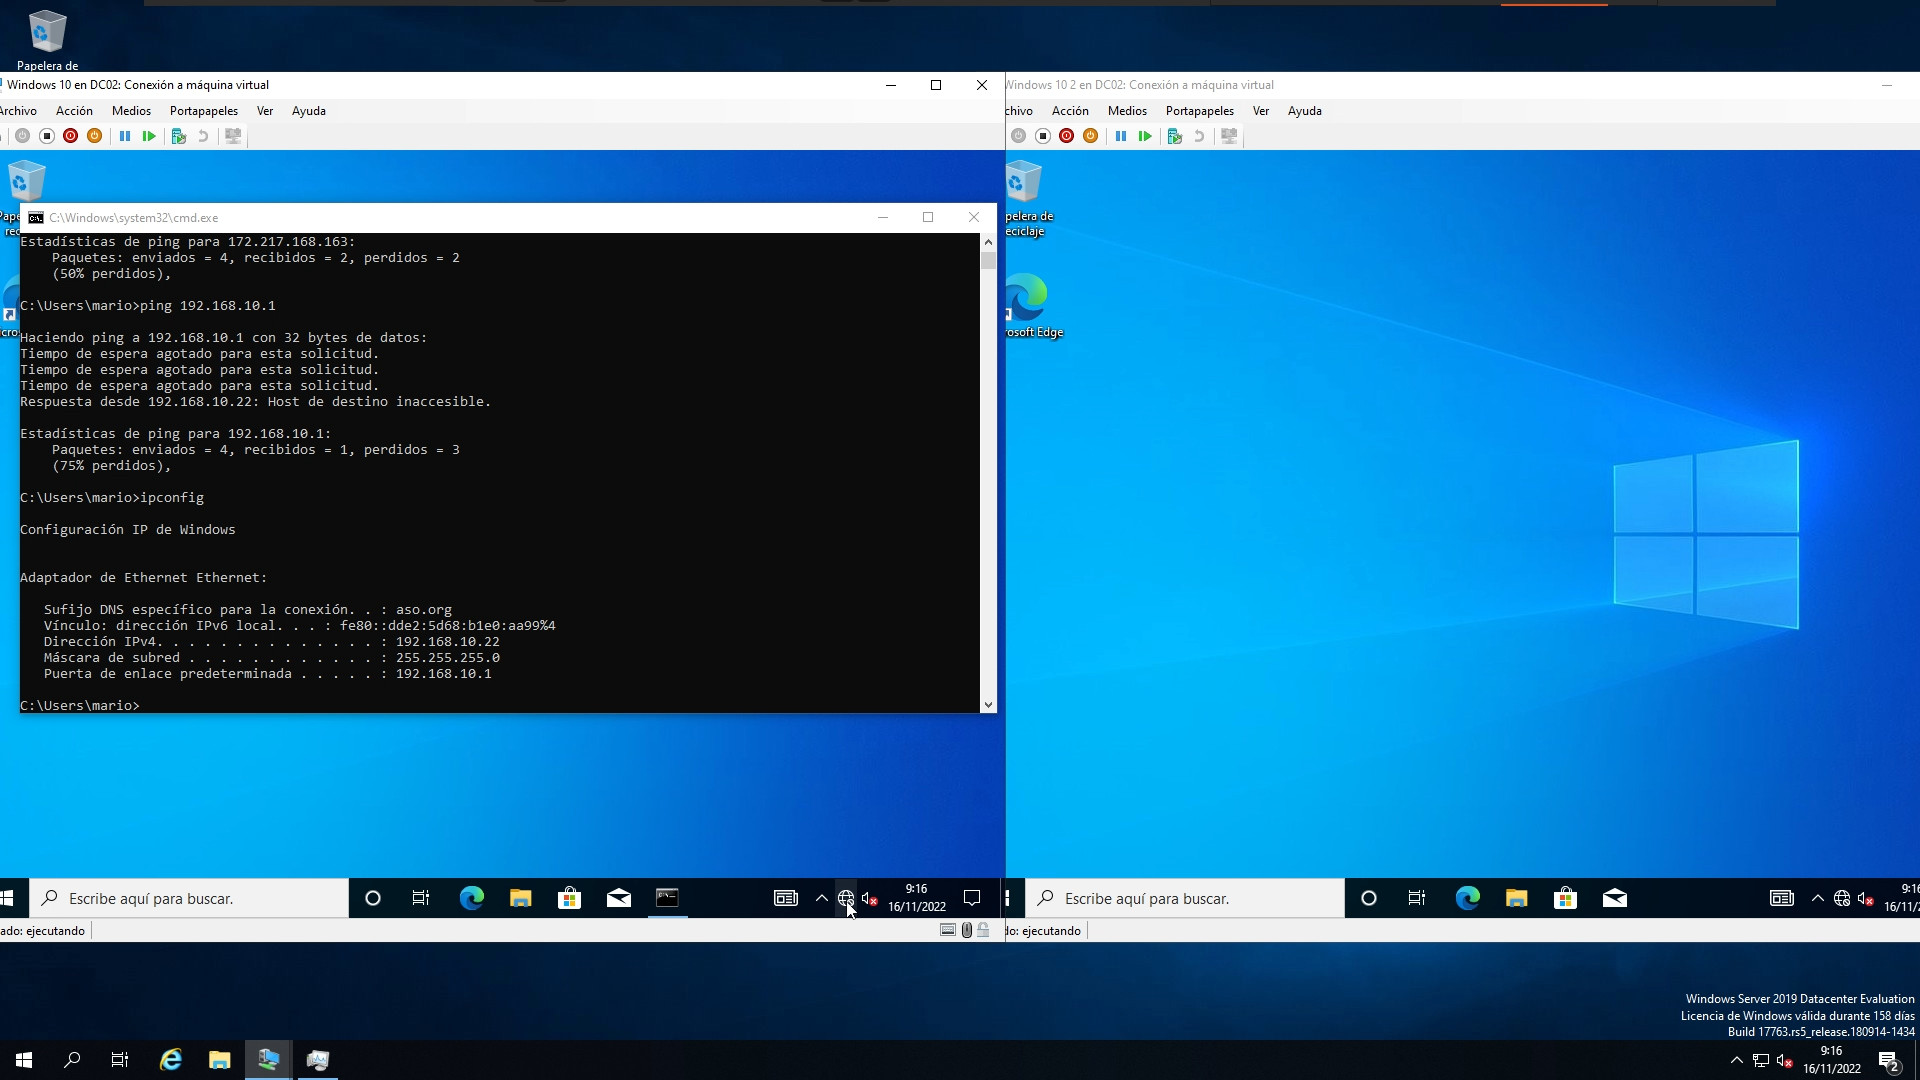Screen dimensions: 1920x1080
Task: Click the red Shut Down icon in left VM toolbar
Action: (70, 136)
